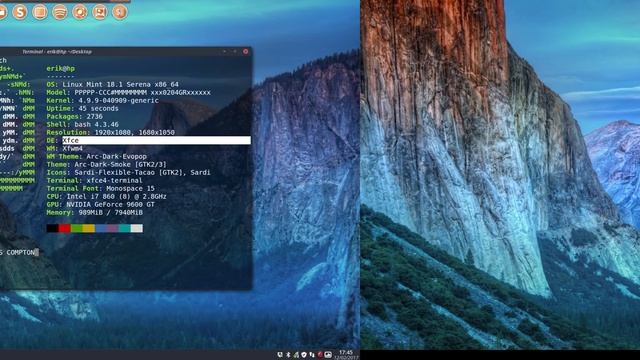Open the 17:45 clock in the panel
This screenshot has width=640, height=360.
click(346, 352)
